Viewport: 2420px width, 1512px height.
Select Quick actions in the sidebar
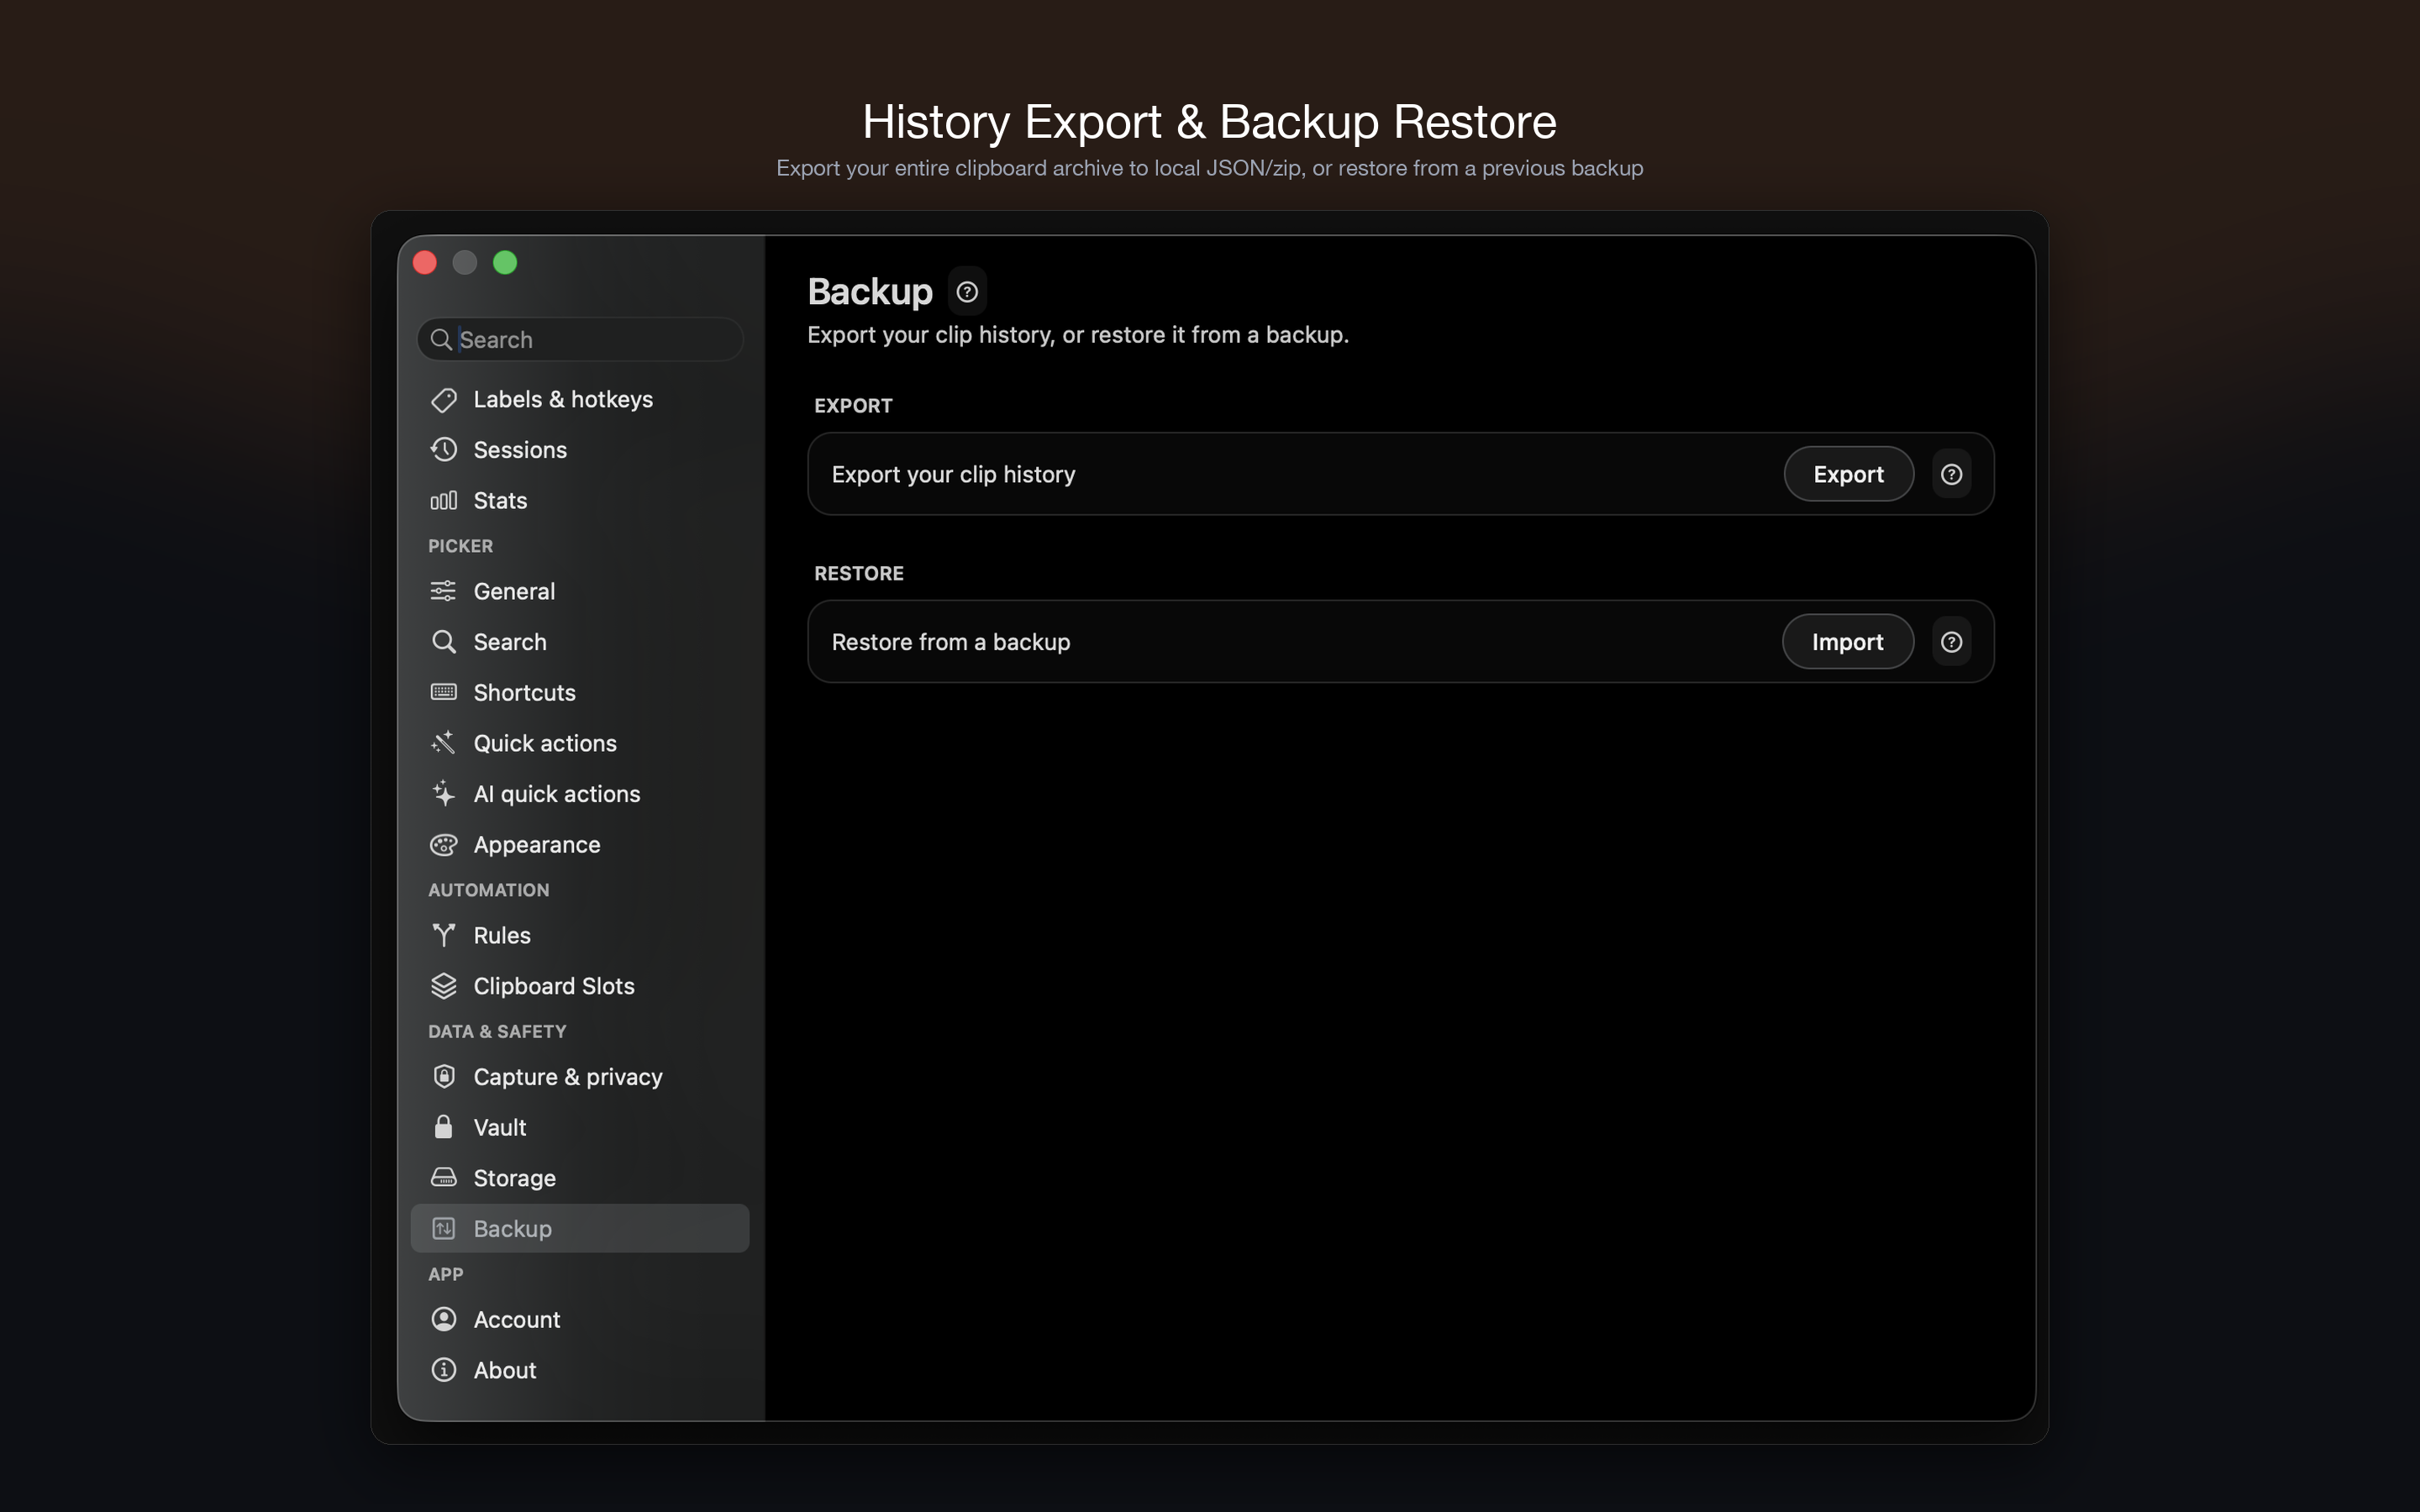580,743
